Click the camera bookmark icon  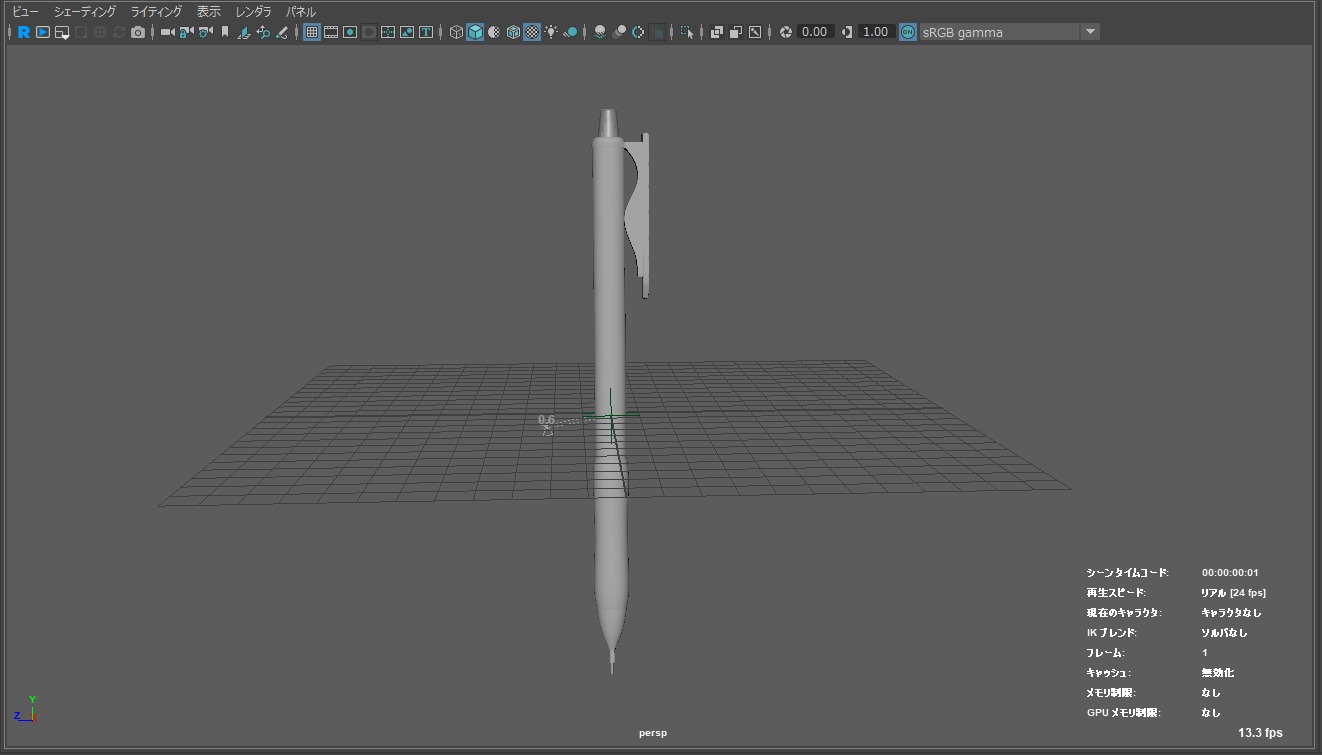[x=225, y=32]
